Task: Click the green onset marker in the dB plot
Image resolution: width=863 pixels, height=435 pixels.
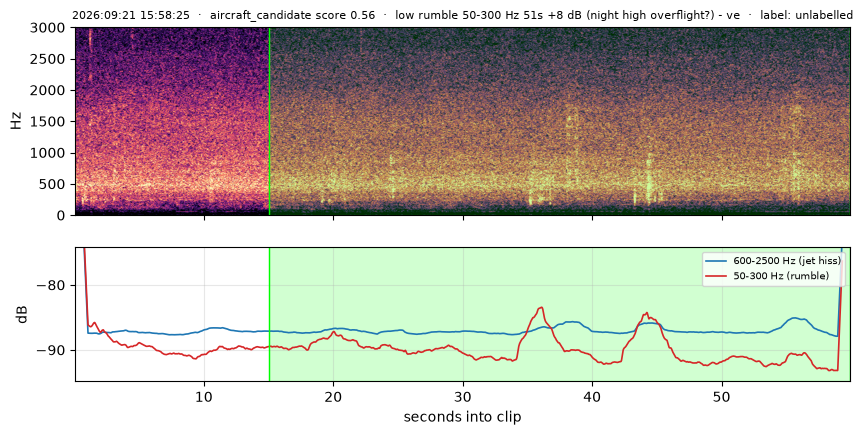Action: pyautogui.click(x=269, y=314)
